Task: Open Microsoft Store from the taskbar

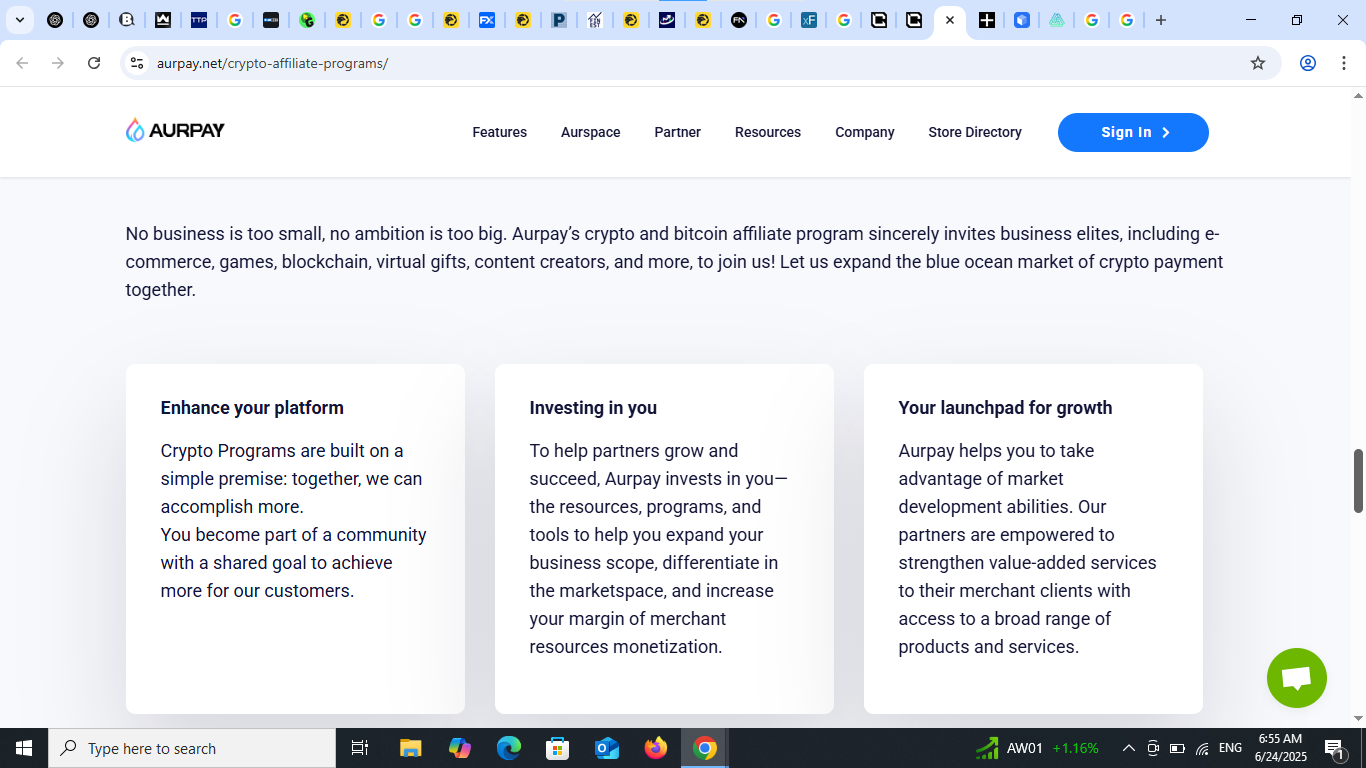Action: (x=558, y=748)
